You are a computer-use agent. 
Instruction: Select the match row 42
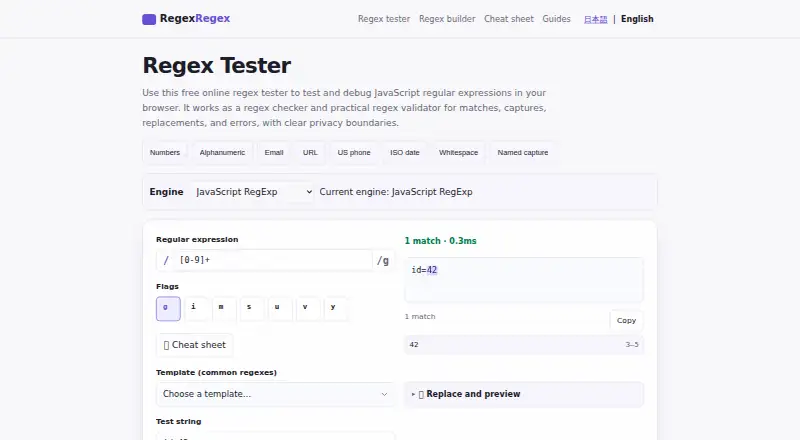[524, 345]
